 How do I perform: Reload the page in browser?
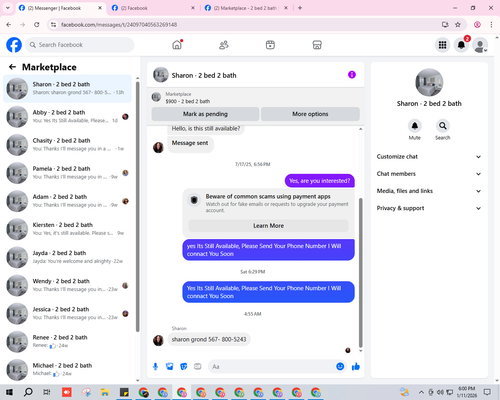point(37,24)
